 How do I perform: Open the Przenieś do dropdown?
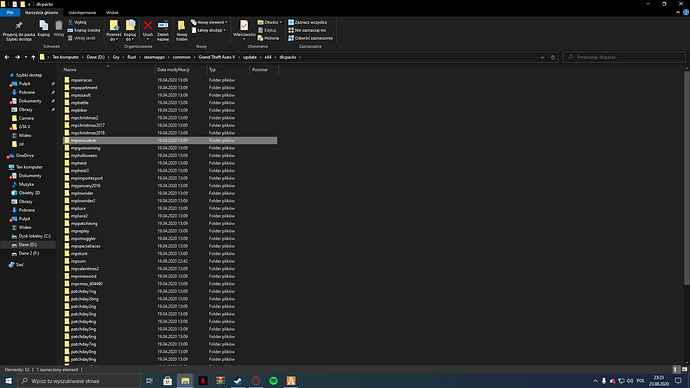click(x=114, y=37)
